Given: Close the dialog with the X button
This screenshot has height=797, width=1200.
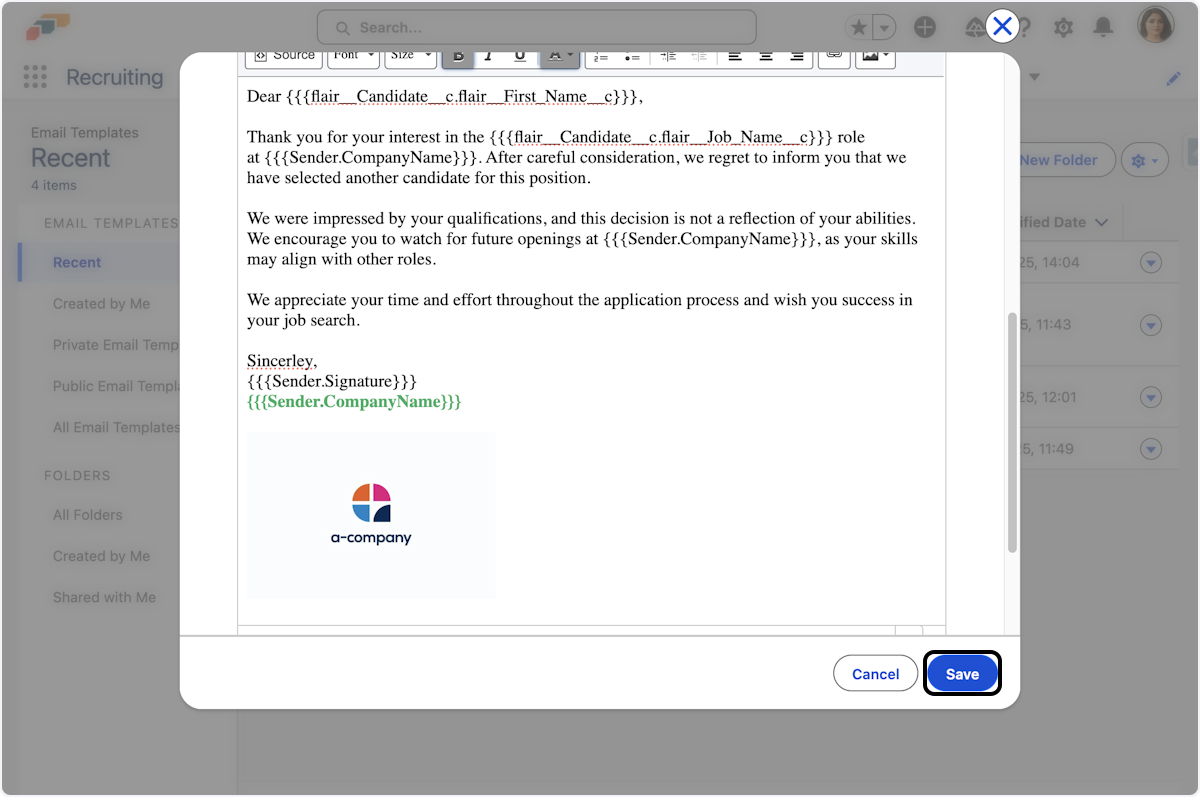Looking at the screenshot, I should coord(1002,27).
